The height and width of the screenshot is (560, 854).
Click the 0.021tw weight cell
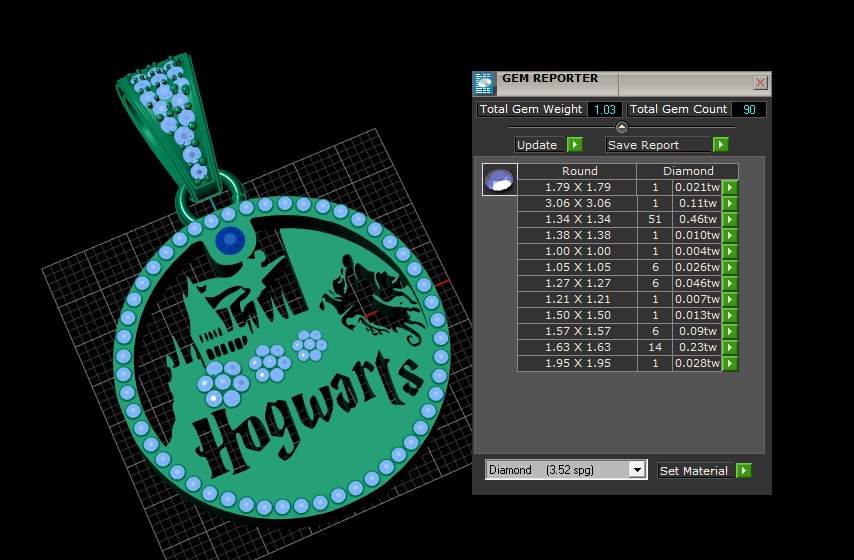pyautogui.click(x=697, y=187)
